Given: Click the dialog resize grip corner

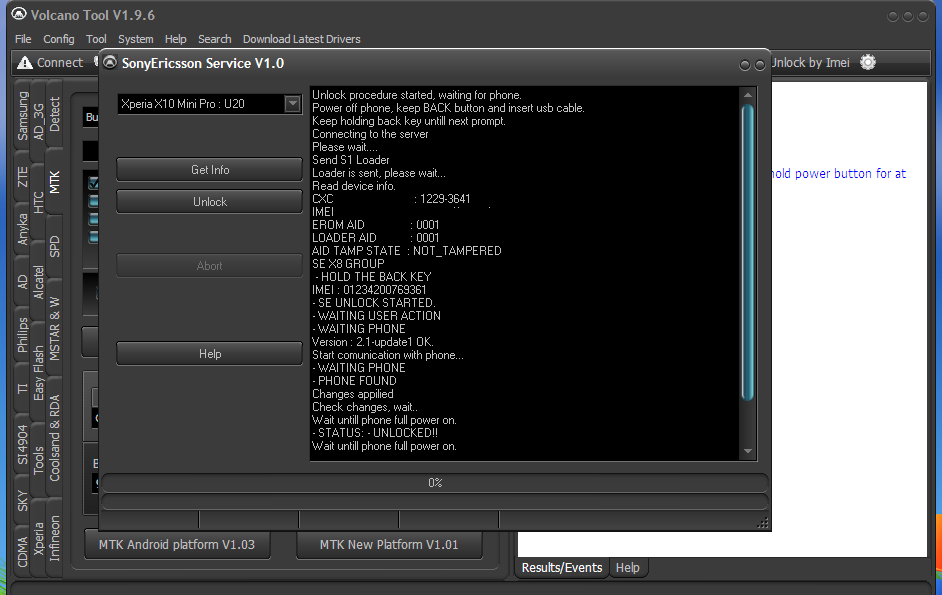Looking at the screenshot, I should [x=762, y=523].
